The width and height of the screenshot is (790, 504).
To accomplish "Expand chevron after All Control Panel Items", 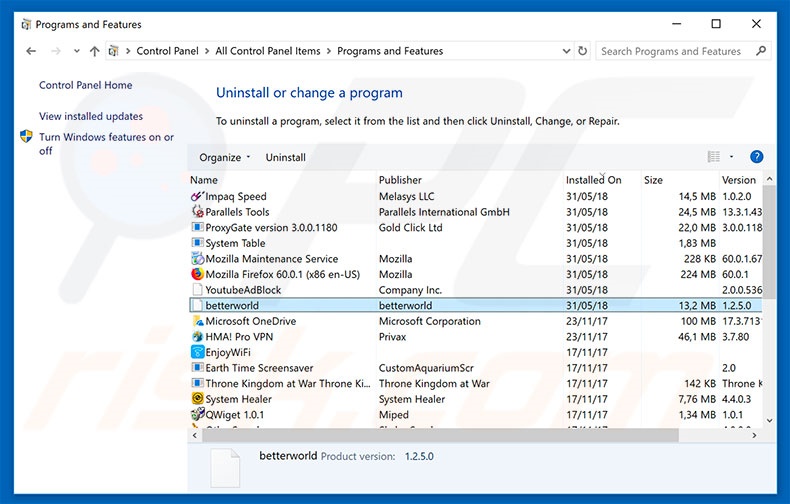I will pos(329,51).
